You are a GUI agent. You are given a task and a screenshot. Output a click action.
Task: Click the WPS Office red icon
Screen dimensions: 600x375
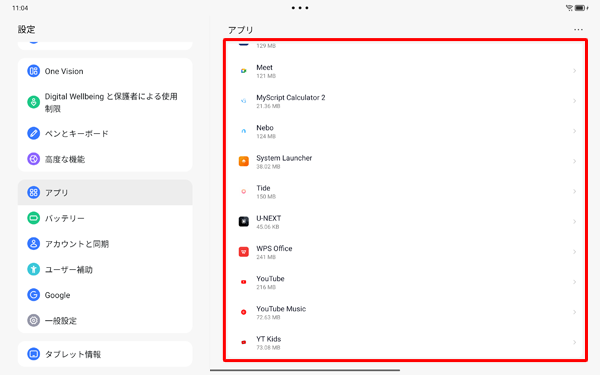(243, 252)
